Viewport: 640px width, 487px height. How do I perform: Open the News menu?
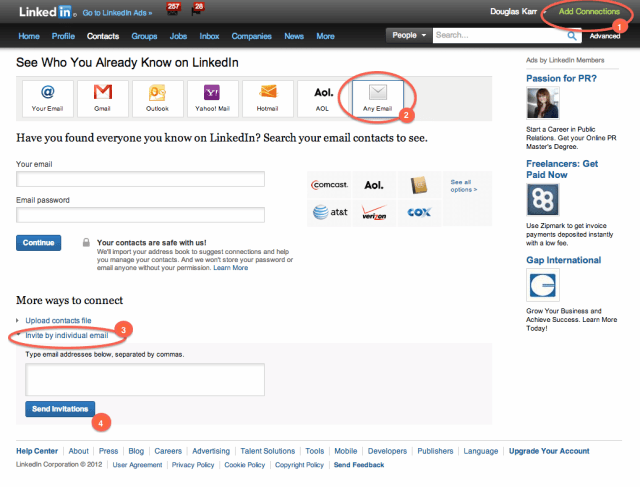click(x=294, y=36)
